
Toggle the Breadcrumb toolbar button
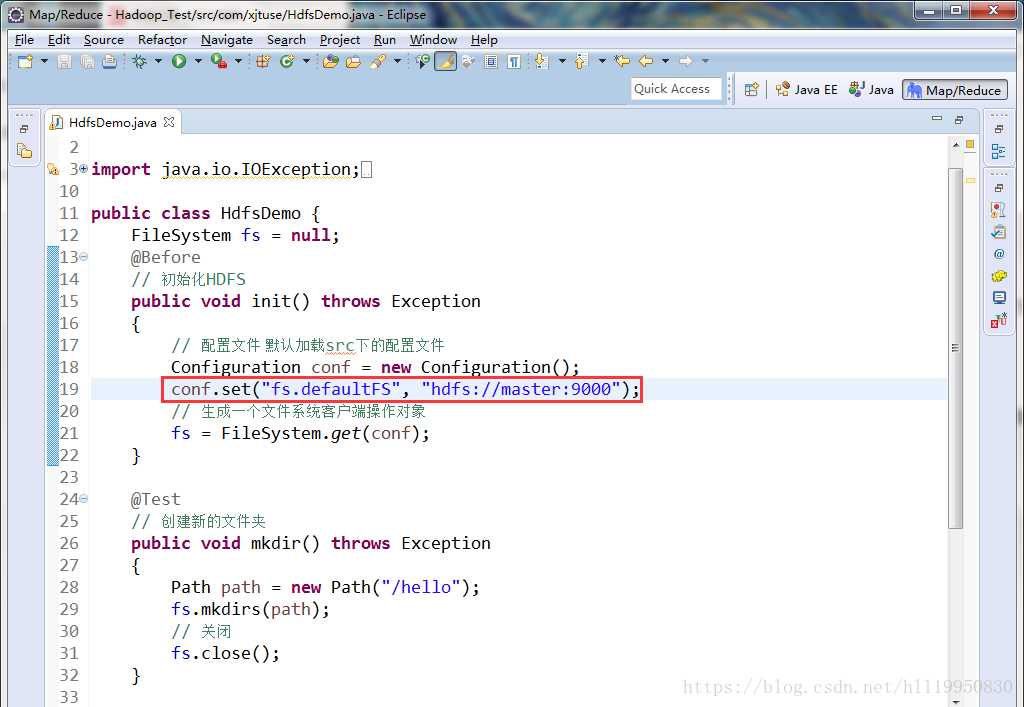coord(423,61)
